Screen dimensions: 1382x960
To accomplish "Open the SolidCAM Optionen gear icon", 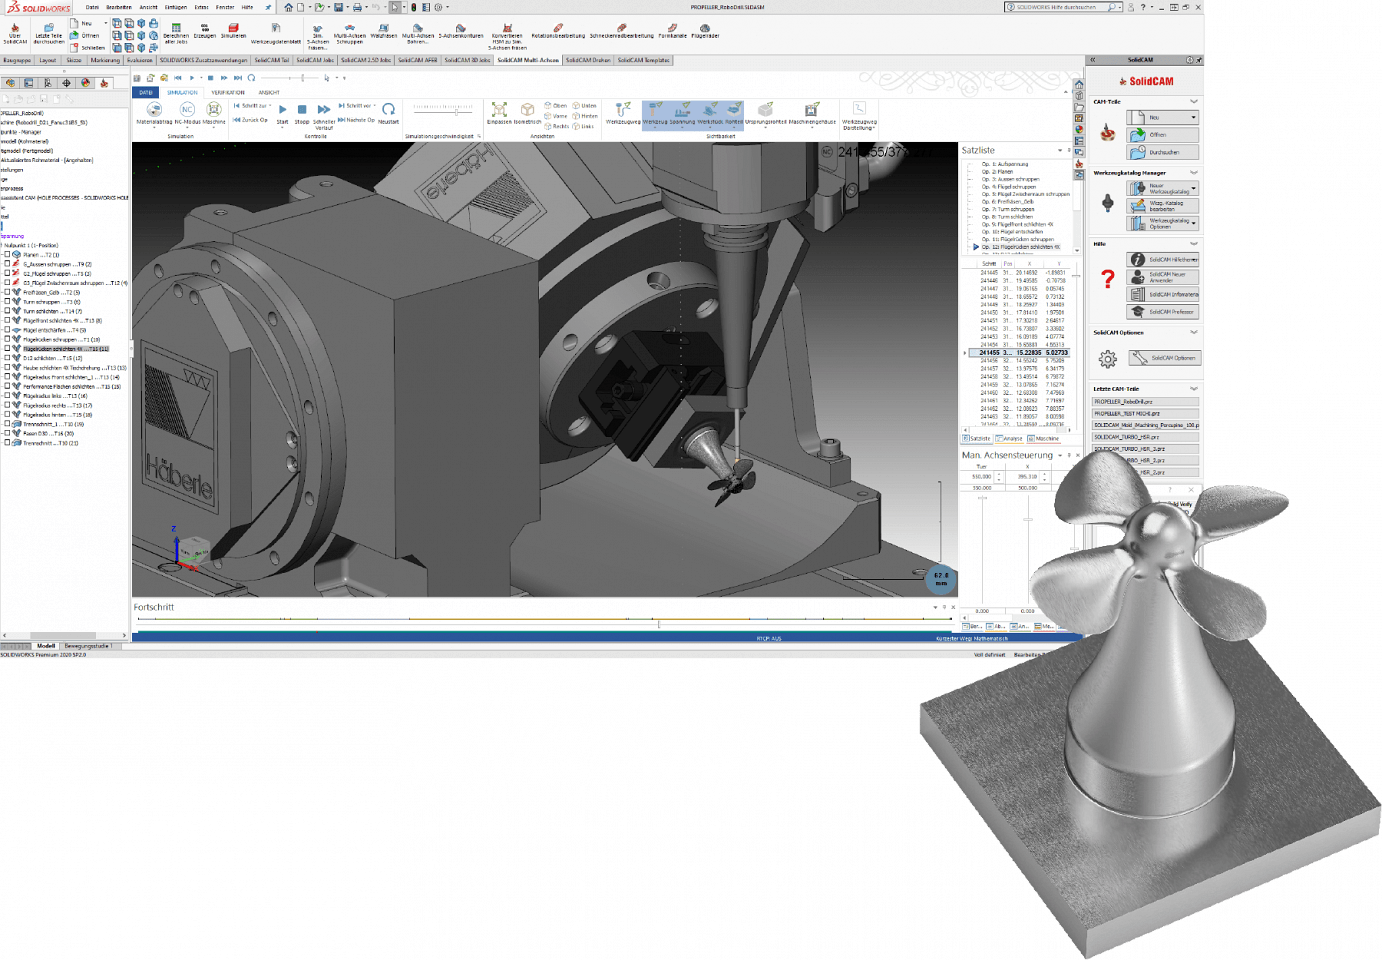I will tap(1107, 358).
